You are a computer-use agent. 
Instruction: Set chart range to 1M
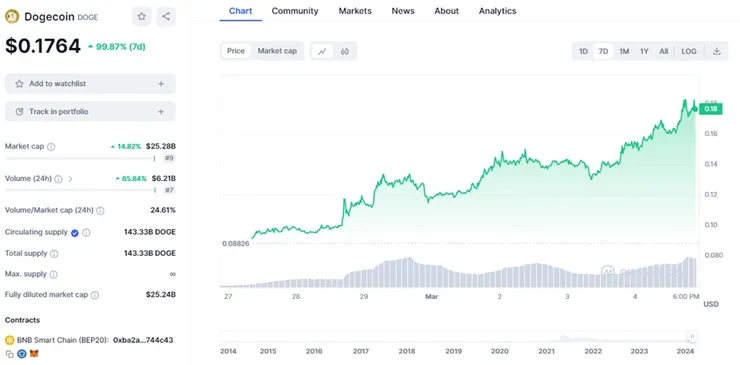click(624, 51)
